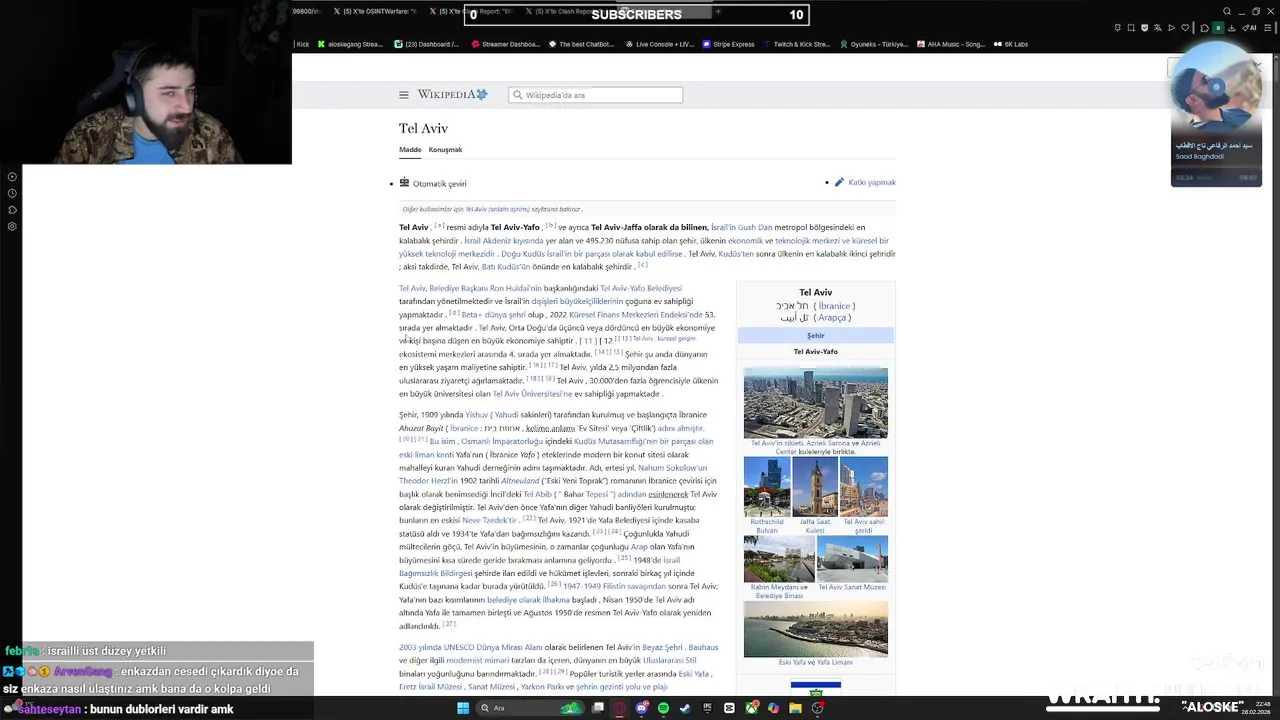Open the Rabin Meydanı thumbnail image
Viewport: 1280px width, 720px height.
tap(779, 559)
